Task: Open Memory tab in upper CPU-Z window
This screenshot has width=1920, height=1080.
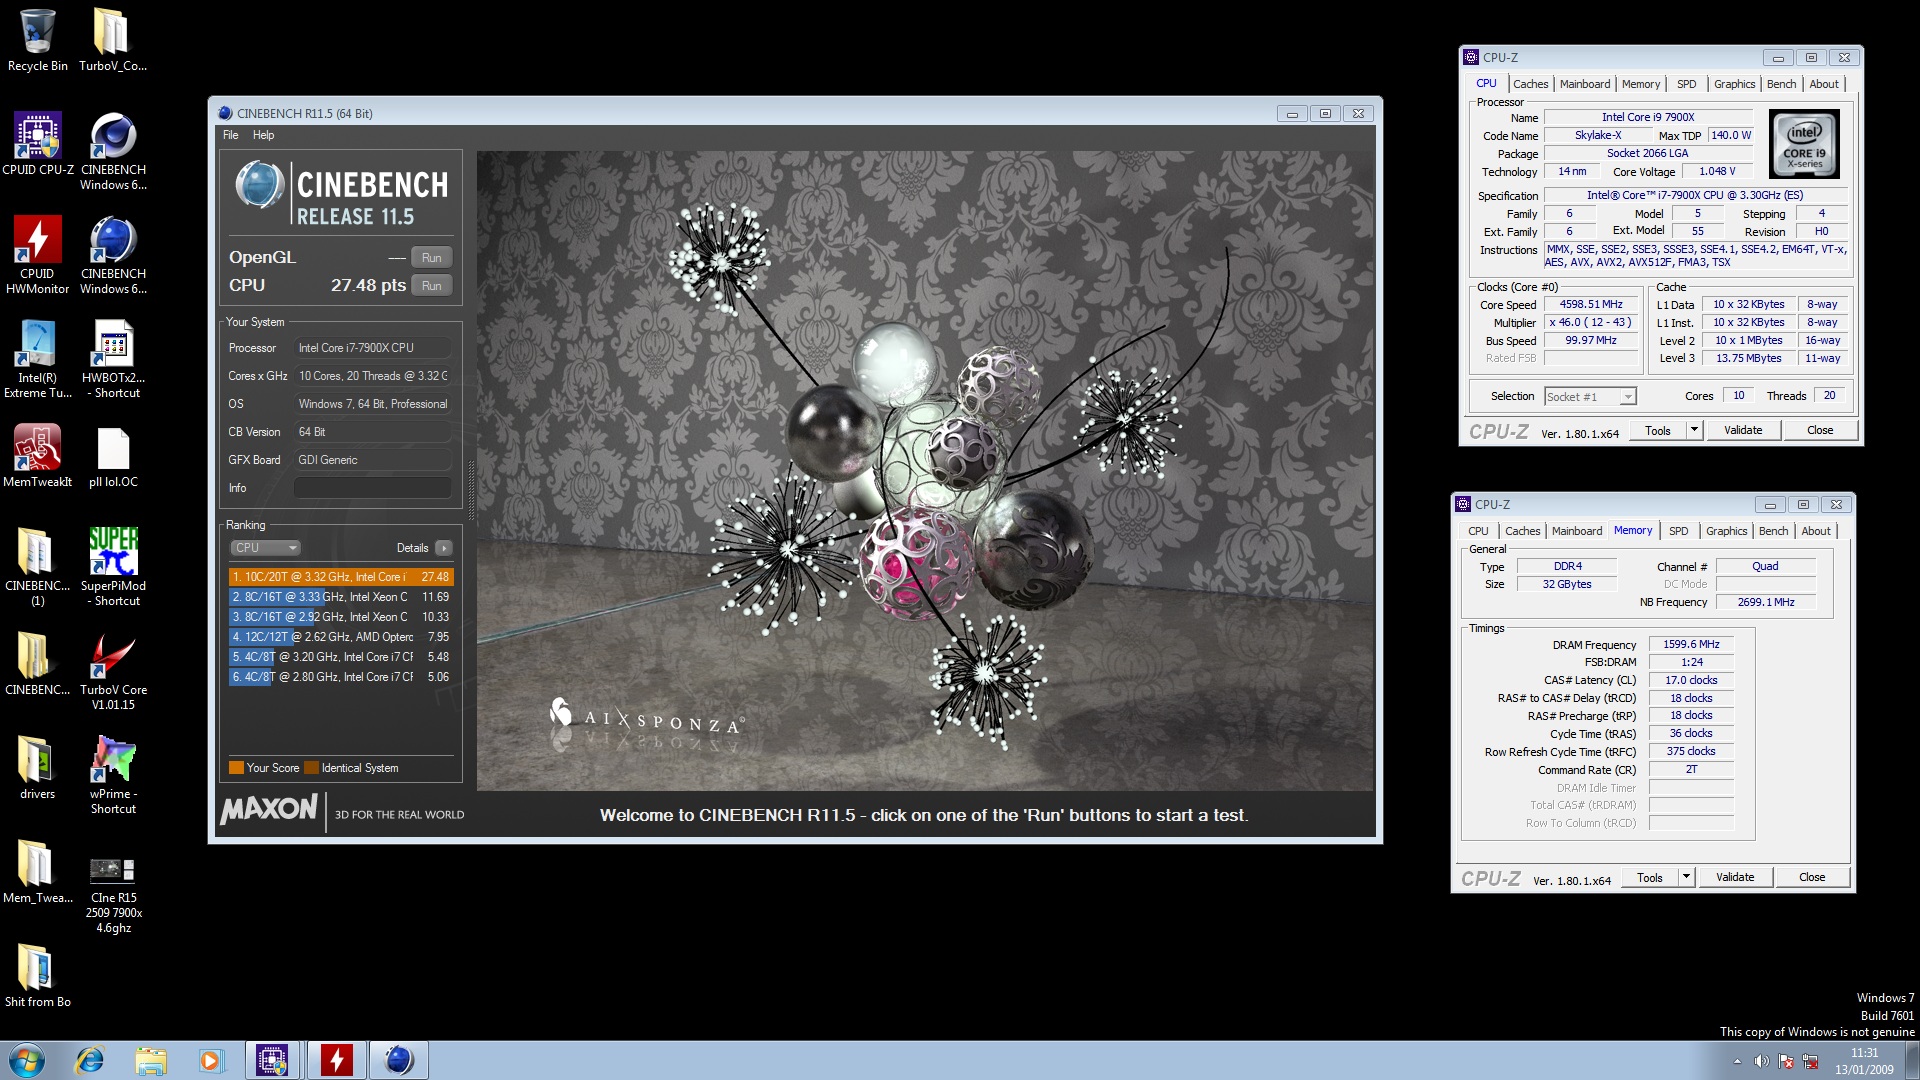Action: pos(1641,84)
